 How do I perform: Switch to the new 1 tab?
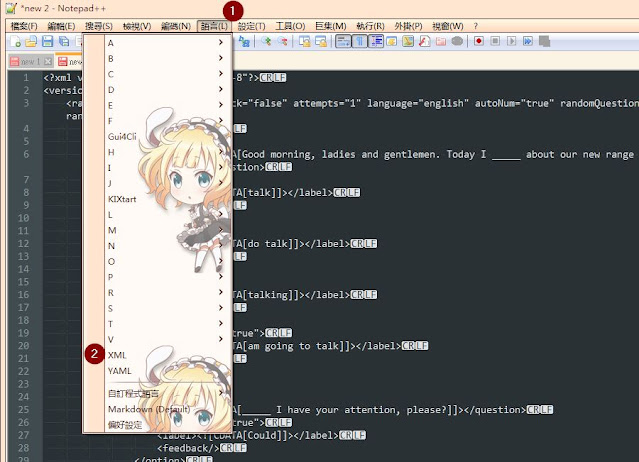[30, 62]
